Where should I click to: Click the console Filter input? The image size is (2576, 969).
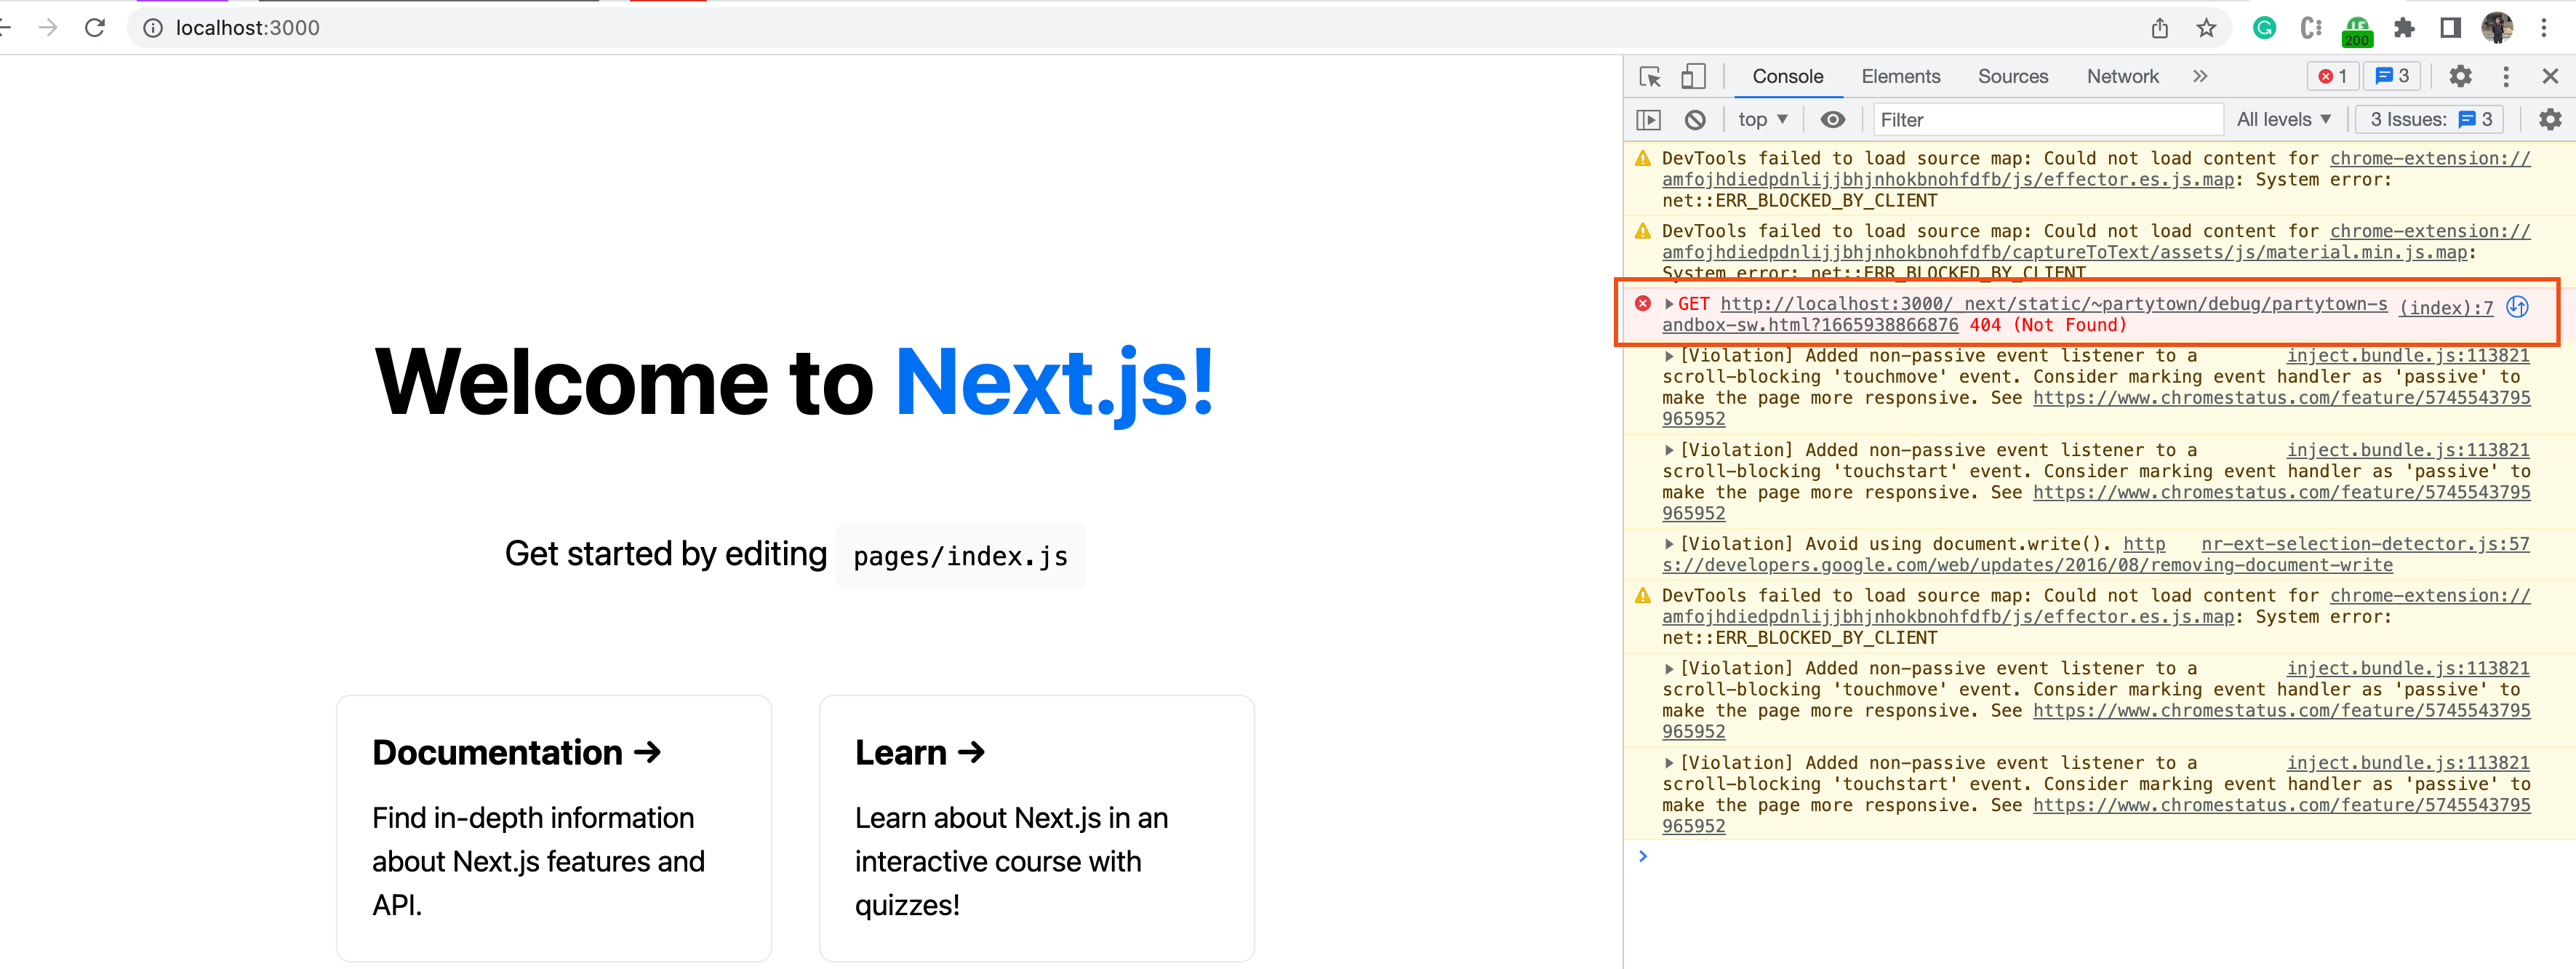click(2047, 120)
